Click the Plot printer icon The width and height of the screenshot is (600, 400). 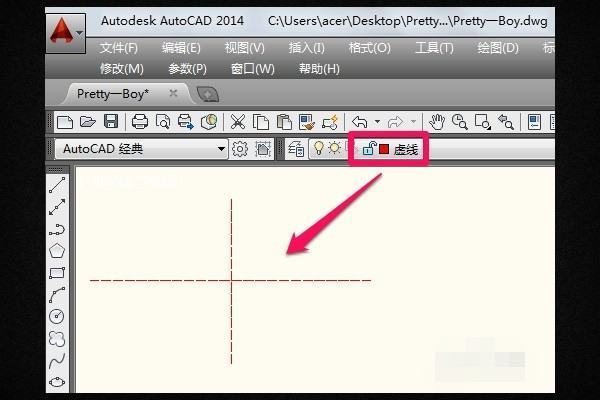click(140, 122)
